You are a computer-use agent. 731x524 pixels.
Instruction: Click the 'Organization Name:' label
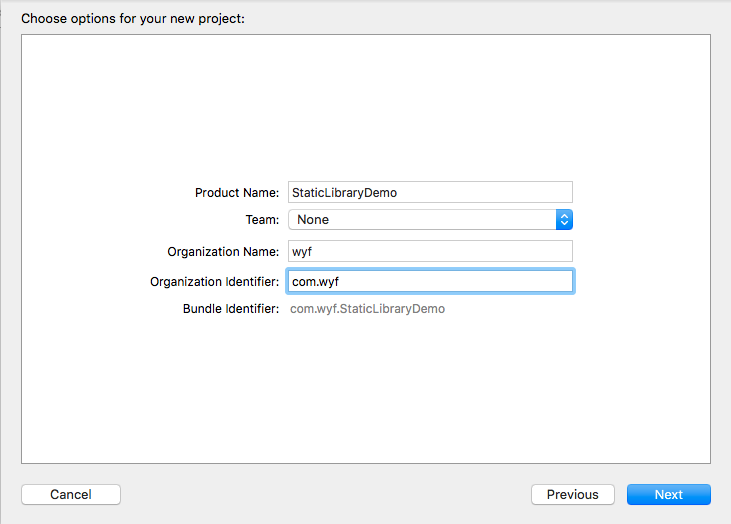tap(223, 251)
